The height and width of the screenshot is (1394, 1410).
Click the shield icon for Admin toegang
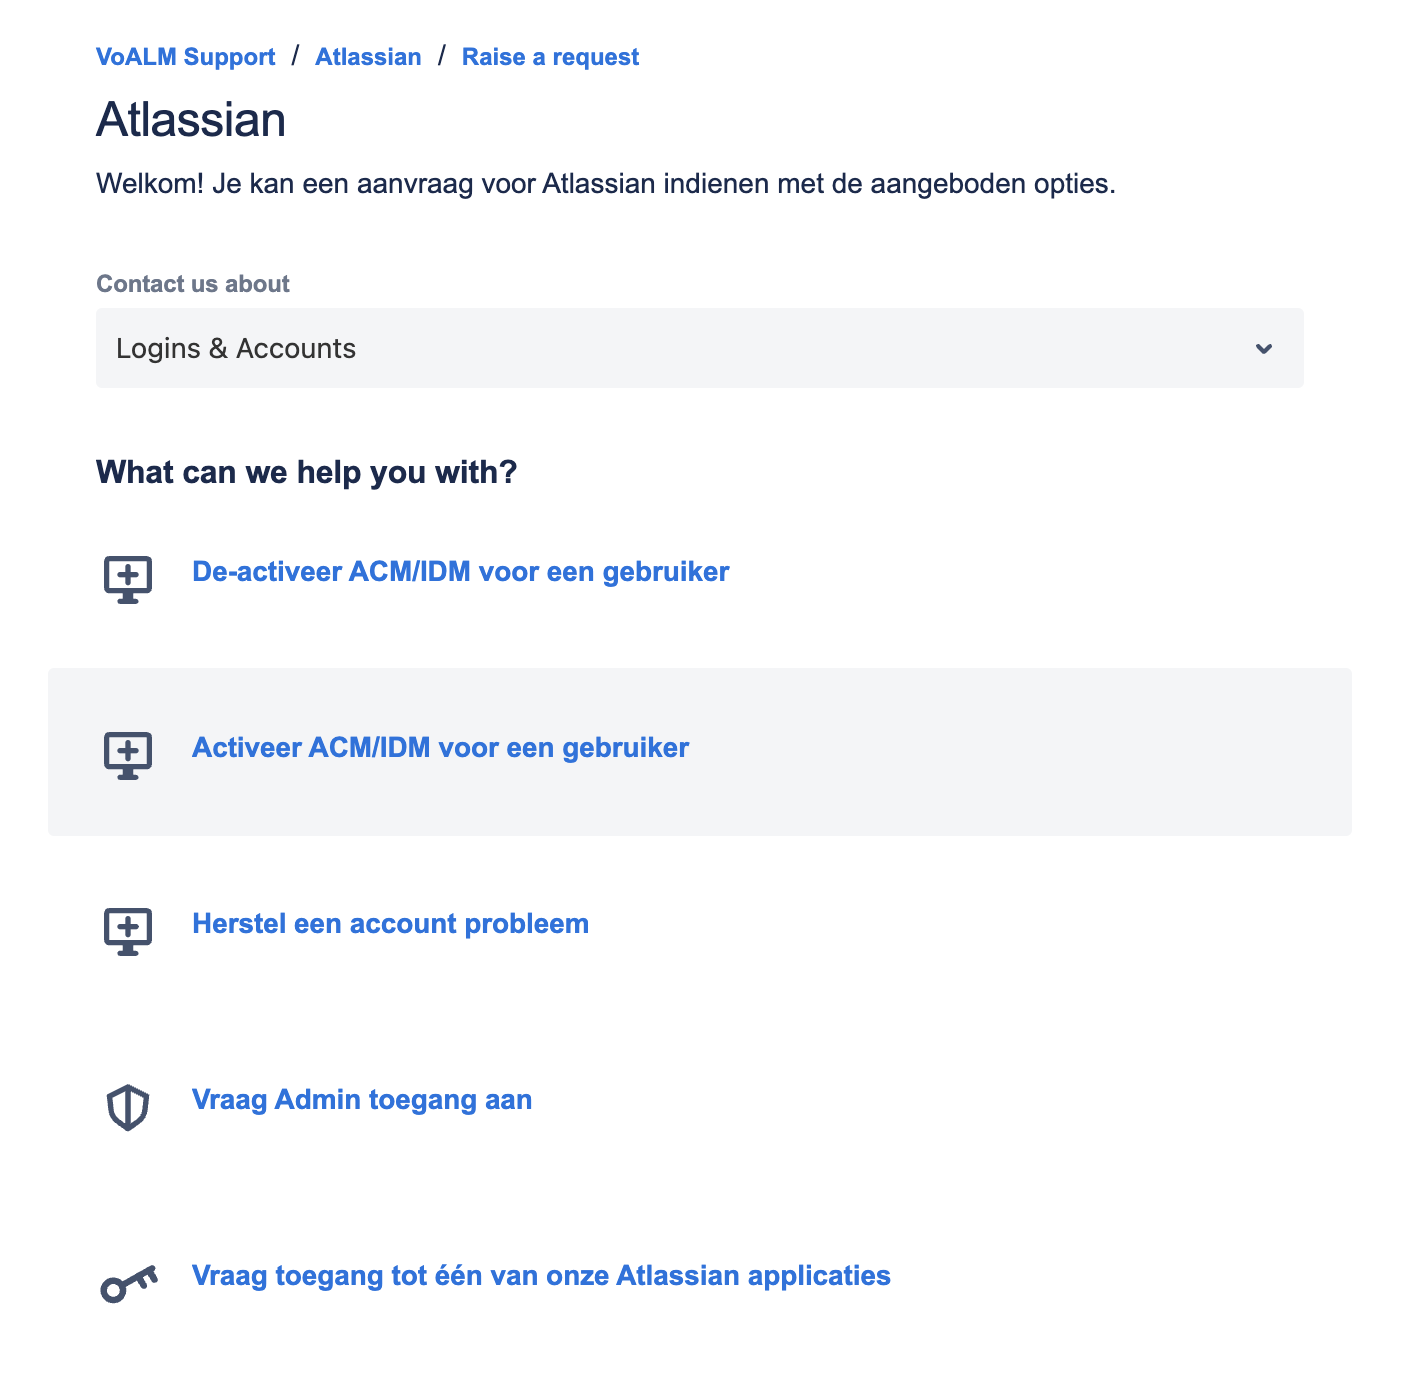[128, 1108]
